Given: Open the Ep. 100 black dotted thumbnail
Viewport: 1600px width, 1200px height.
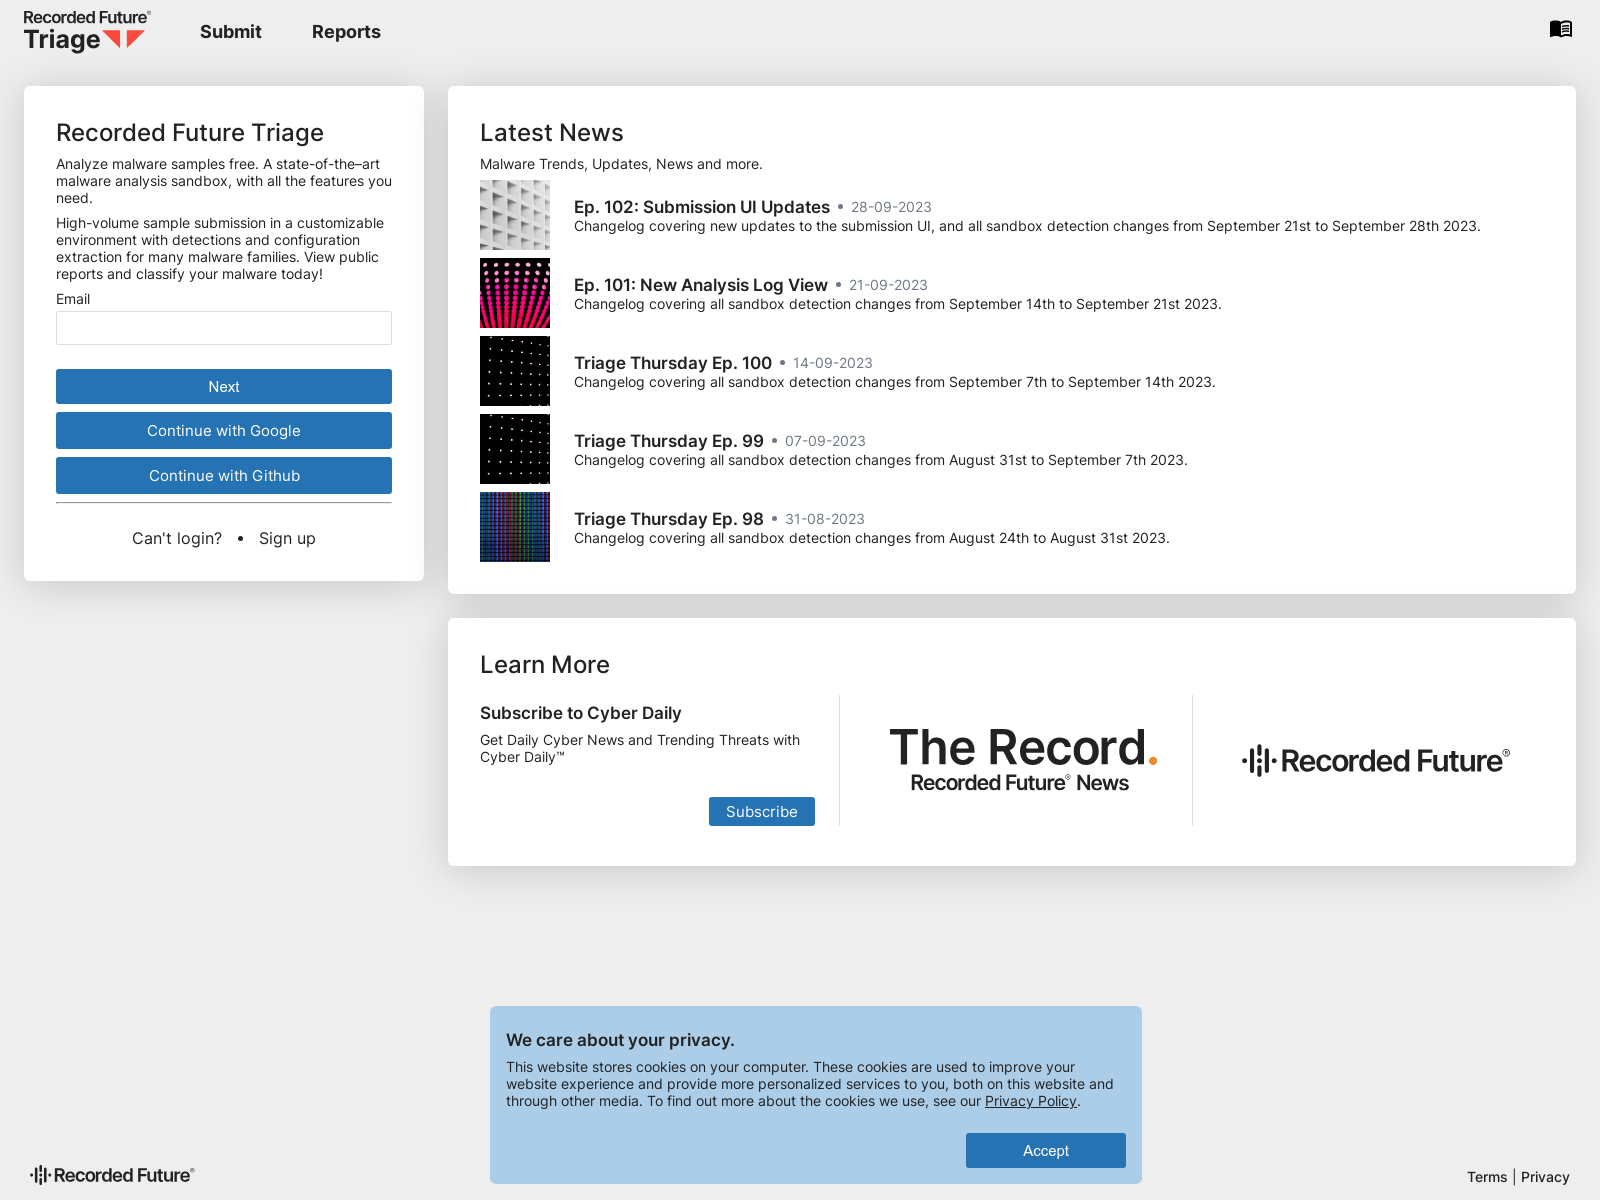Looking at the screenshot, I should point(515,371).
